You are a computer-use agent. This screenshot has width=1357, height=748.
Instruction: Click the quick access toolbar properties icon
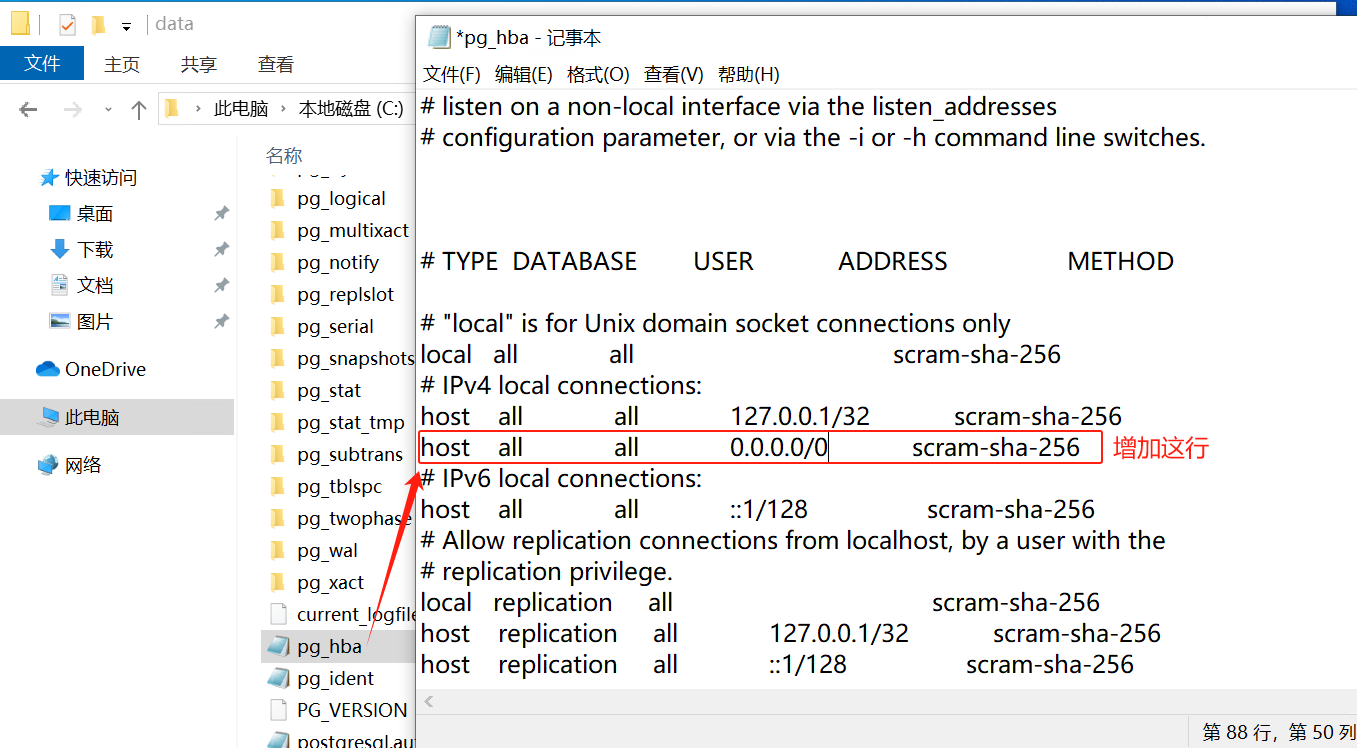coord(68,24)
